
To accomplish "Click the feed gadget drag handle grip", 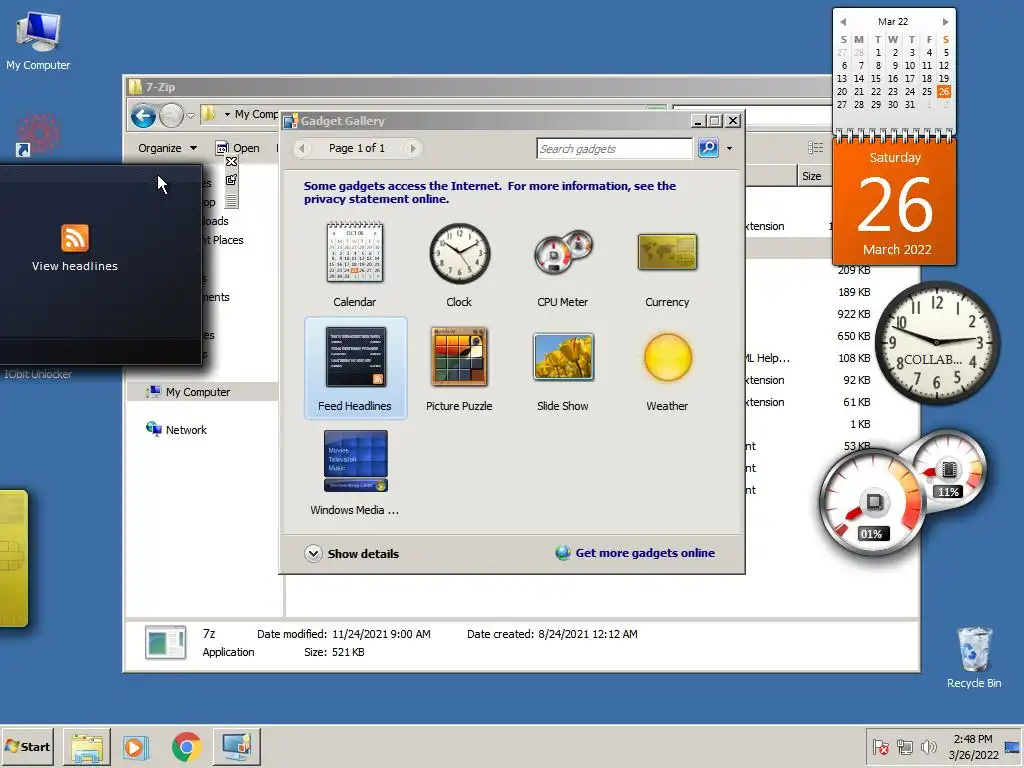I will click(231, 200).
